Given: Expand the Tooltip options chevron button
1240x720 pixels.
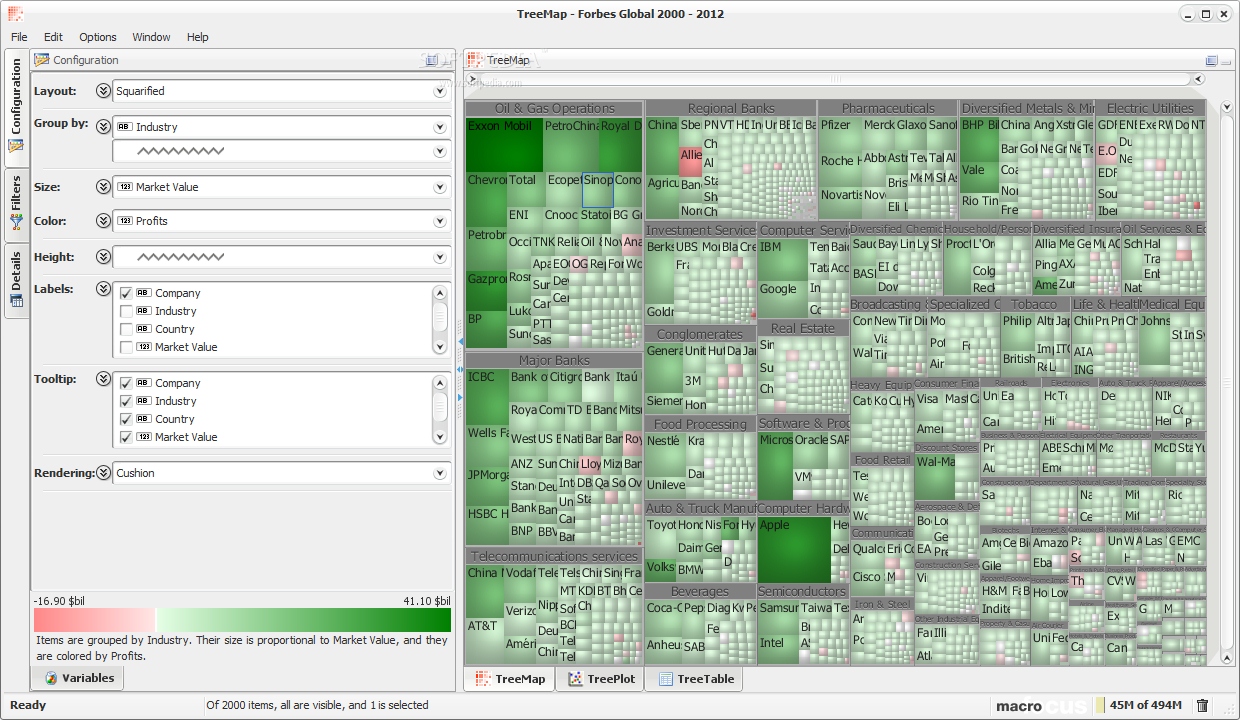Looking at the screenshot, I should 103,379.
